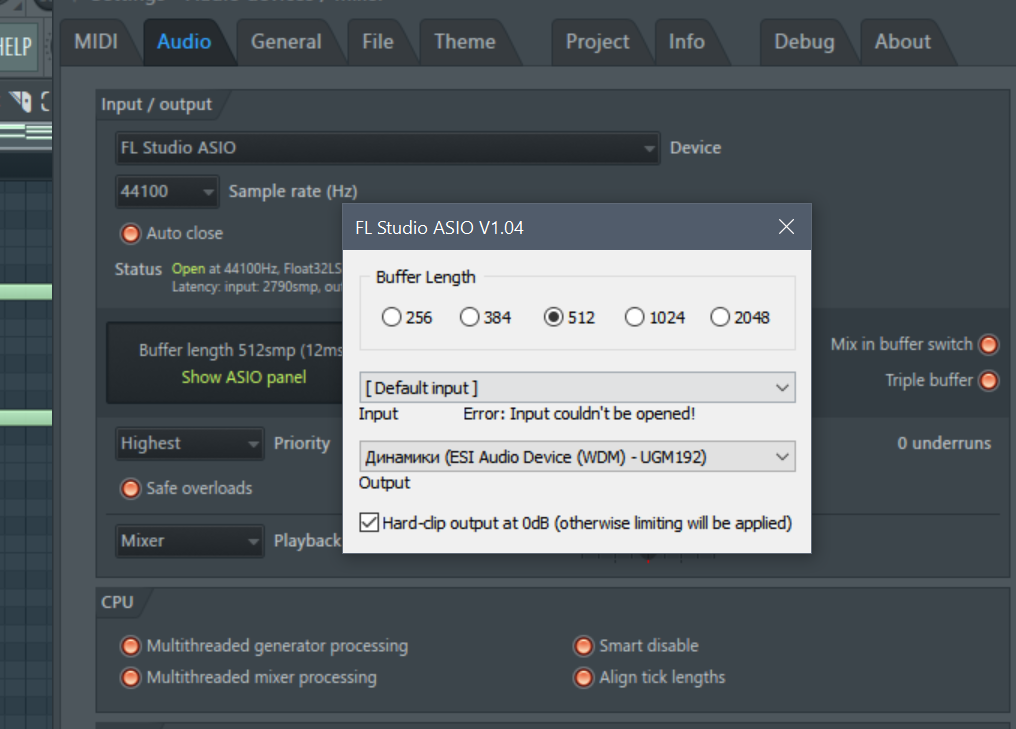Toggle the Safe overloads option
Viewport: 1016px width, 729px height.
(x=130, y=489)
